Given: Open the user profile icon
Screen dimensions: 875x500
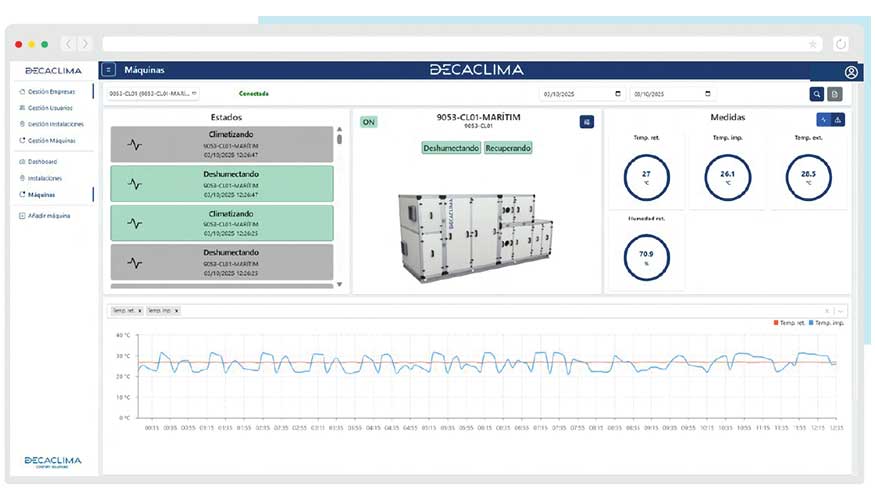Looking at the screenshot, I should [x=850, y=72].
